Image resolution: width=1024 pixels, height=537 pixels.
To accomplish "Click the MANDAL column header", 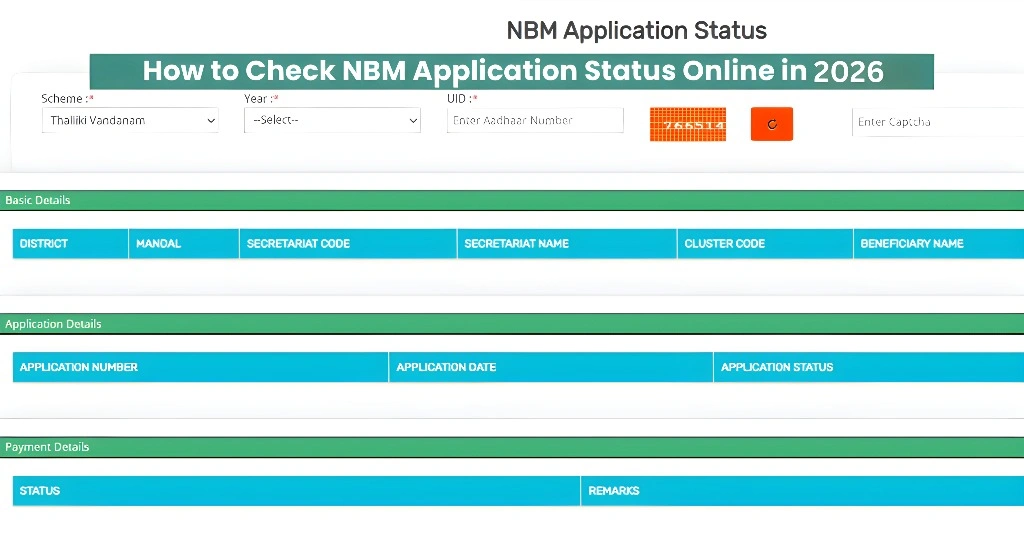I will pyautogui.click(x=184, y=244).
